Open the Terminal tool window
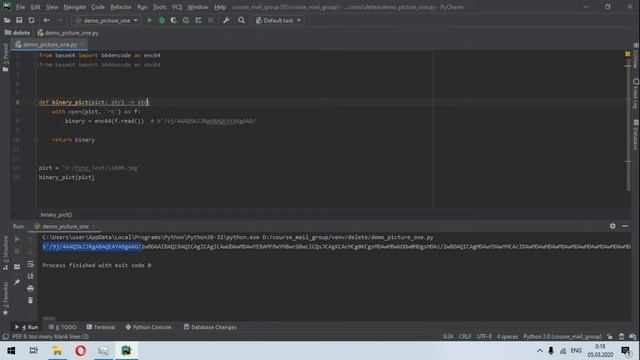 click(x=101, y=327)
